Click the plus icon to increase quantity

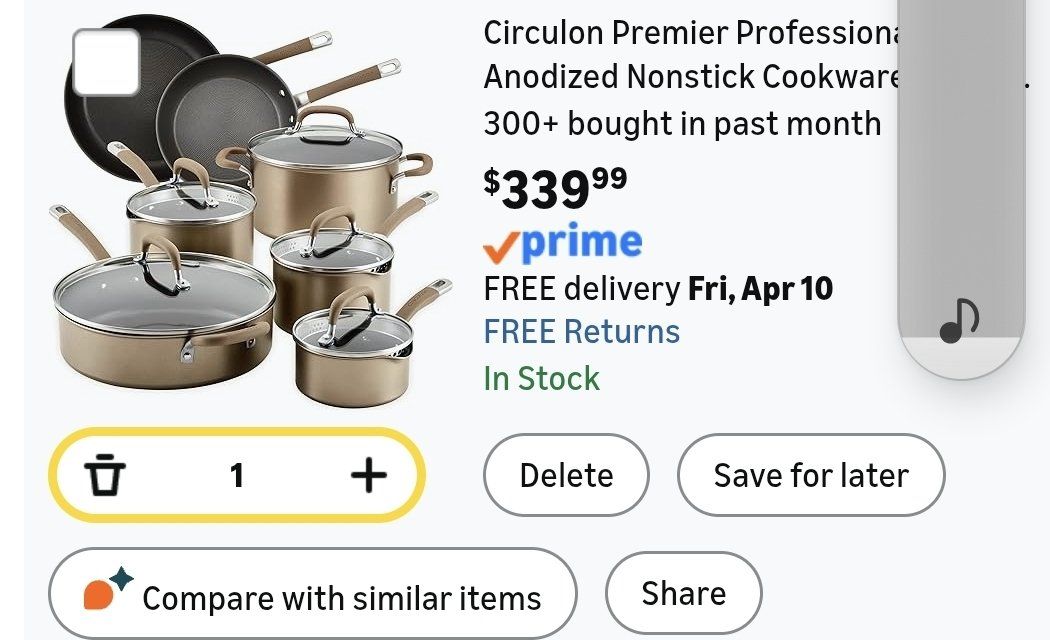(x=368, y=476)
